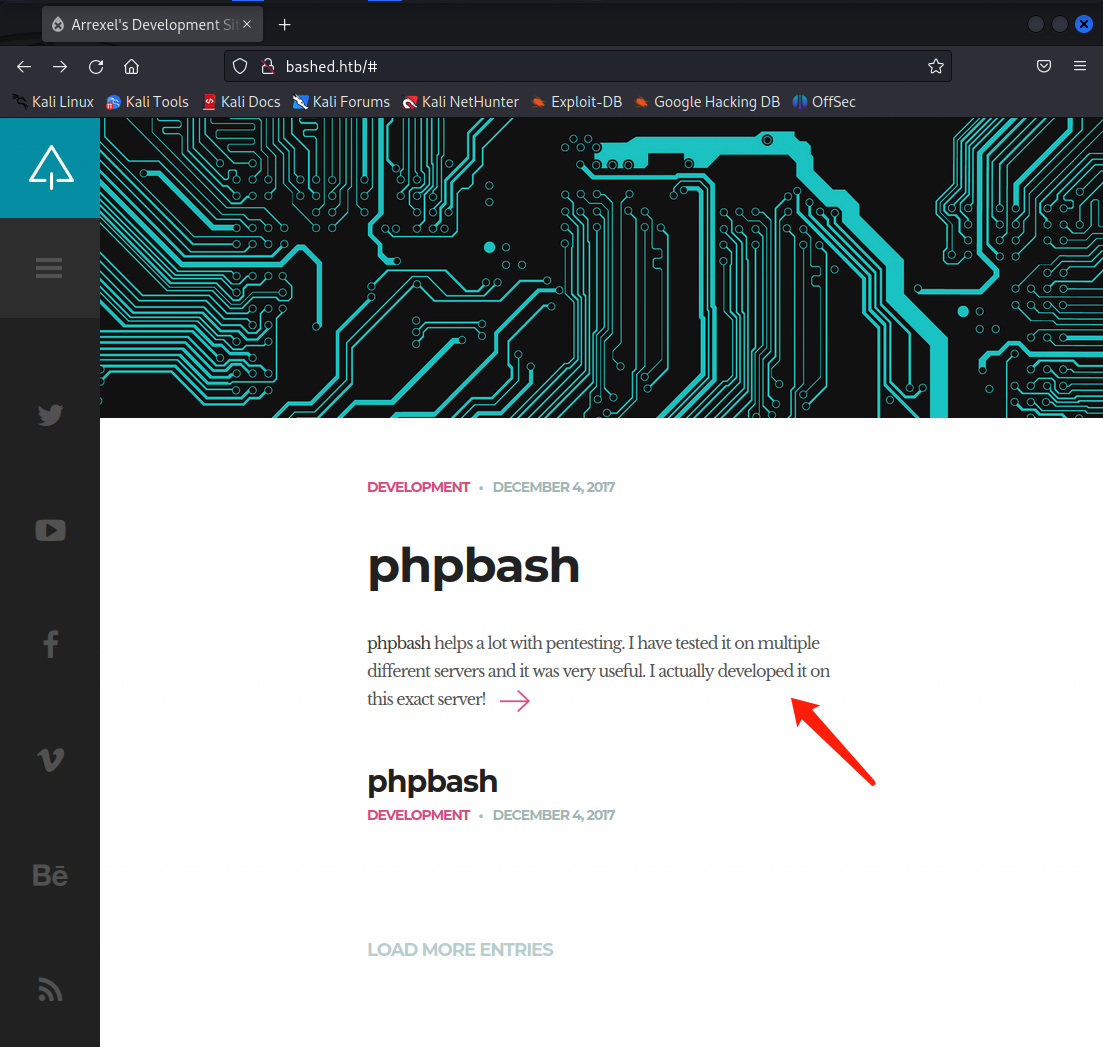This screenshot has height=1047, width=1103.
Task: Open a new browser tab
Action: pyautogui.click(x=284, y=23)
